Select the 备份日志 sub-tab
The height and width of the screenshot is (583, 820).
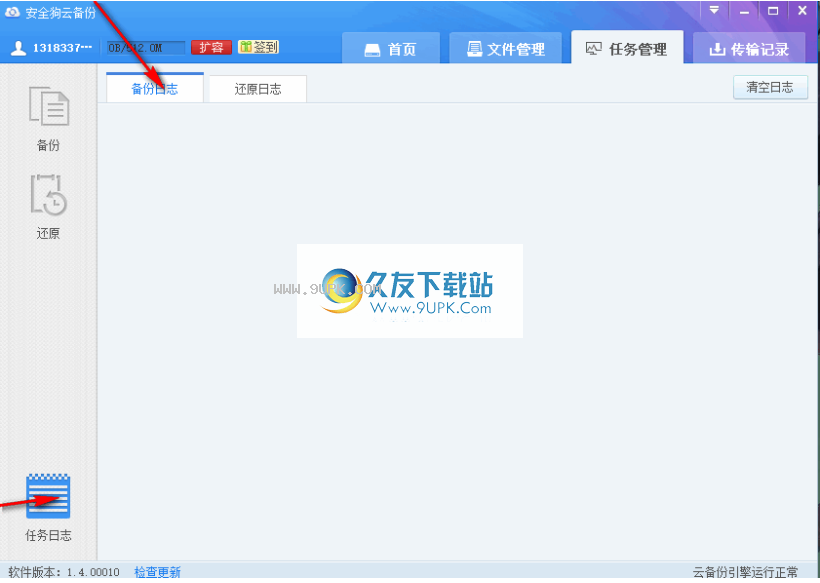click(155, 88)
